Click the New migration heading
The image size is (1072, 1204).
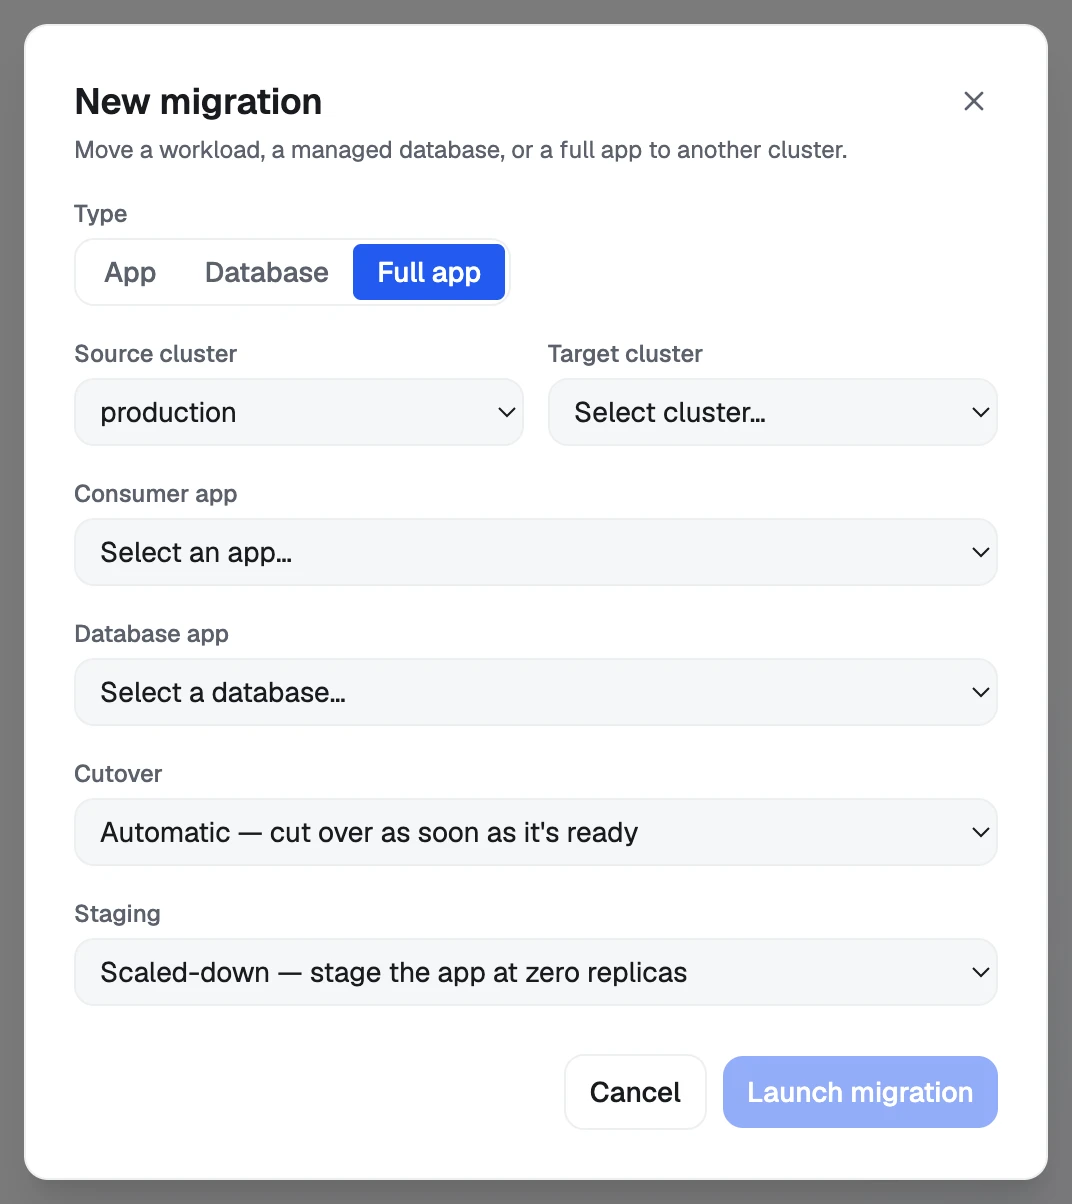pyautogui.click(x=198, y=101)
